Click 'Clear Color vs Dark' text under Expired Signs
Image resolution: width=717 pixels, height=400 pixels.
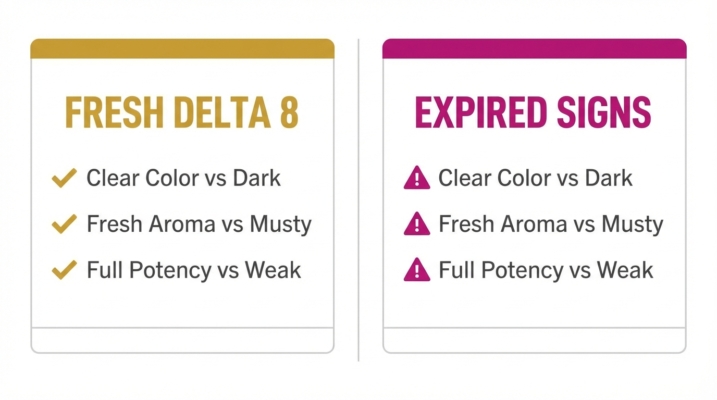pyautogui.click(x=535, y=179)
